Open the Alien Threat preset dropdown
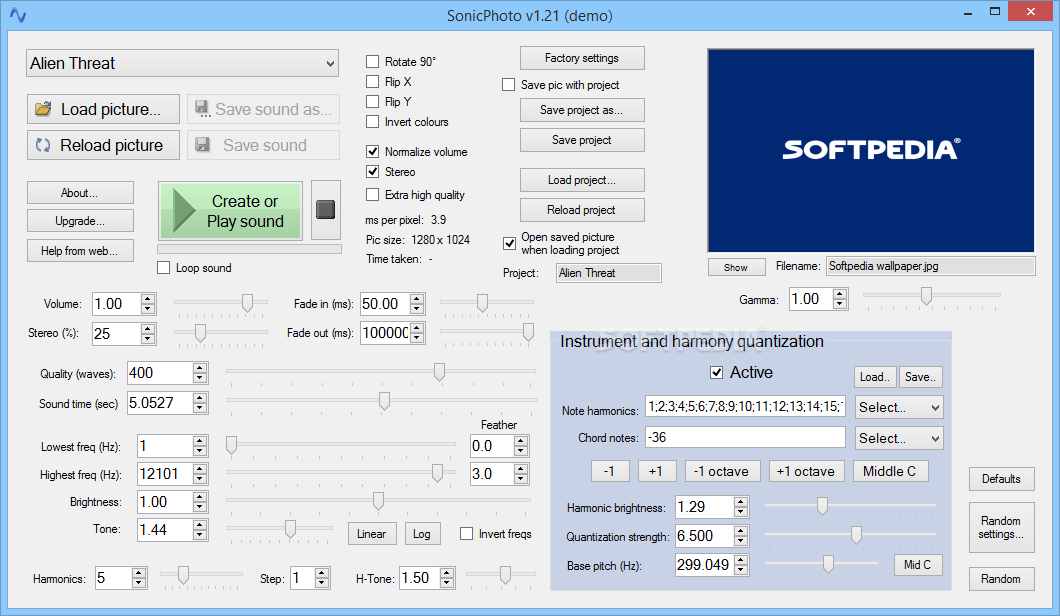Screen dimensions: 1060x616 [183, 64]
